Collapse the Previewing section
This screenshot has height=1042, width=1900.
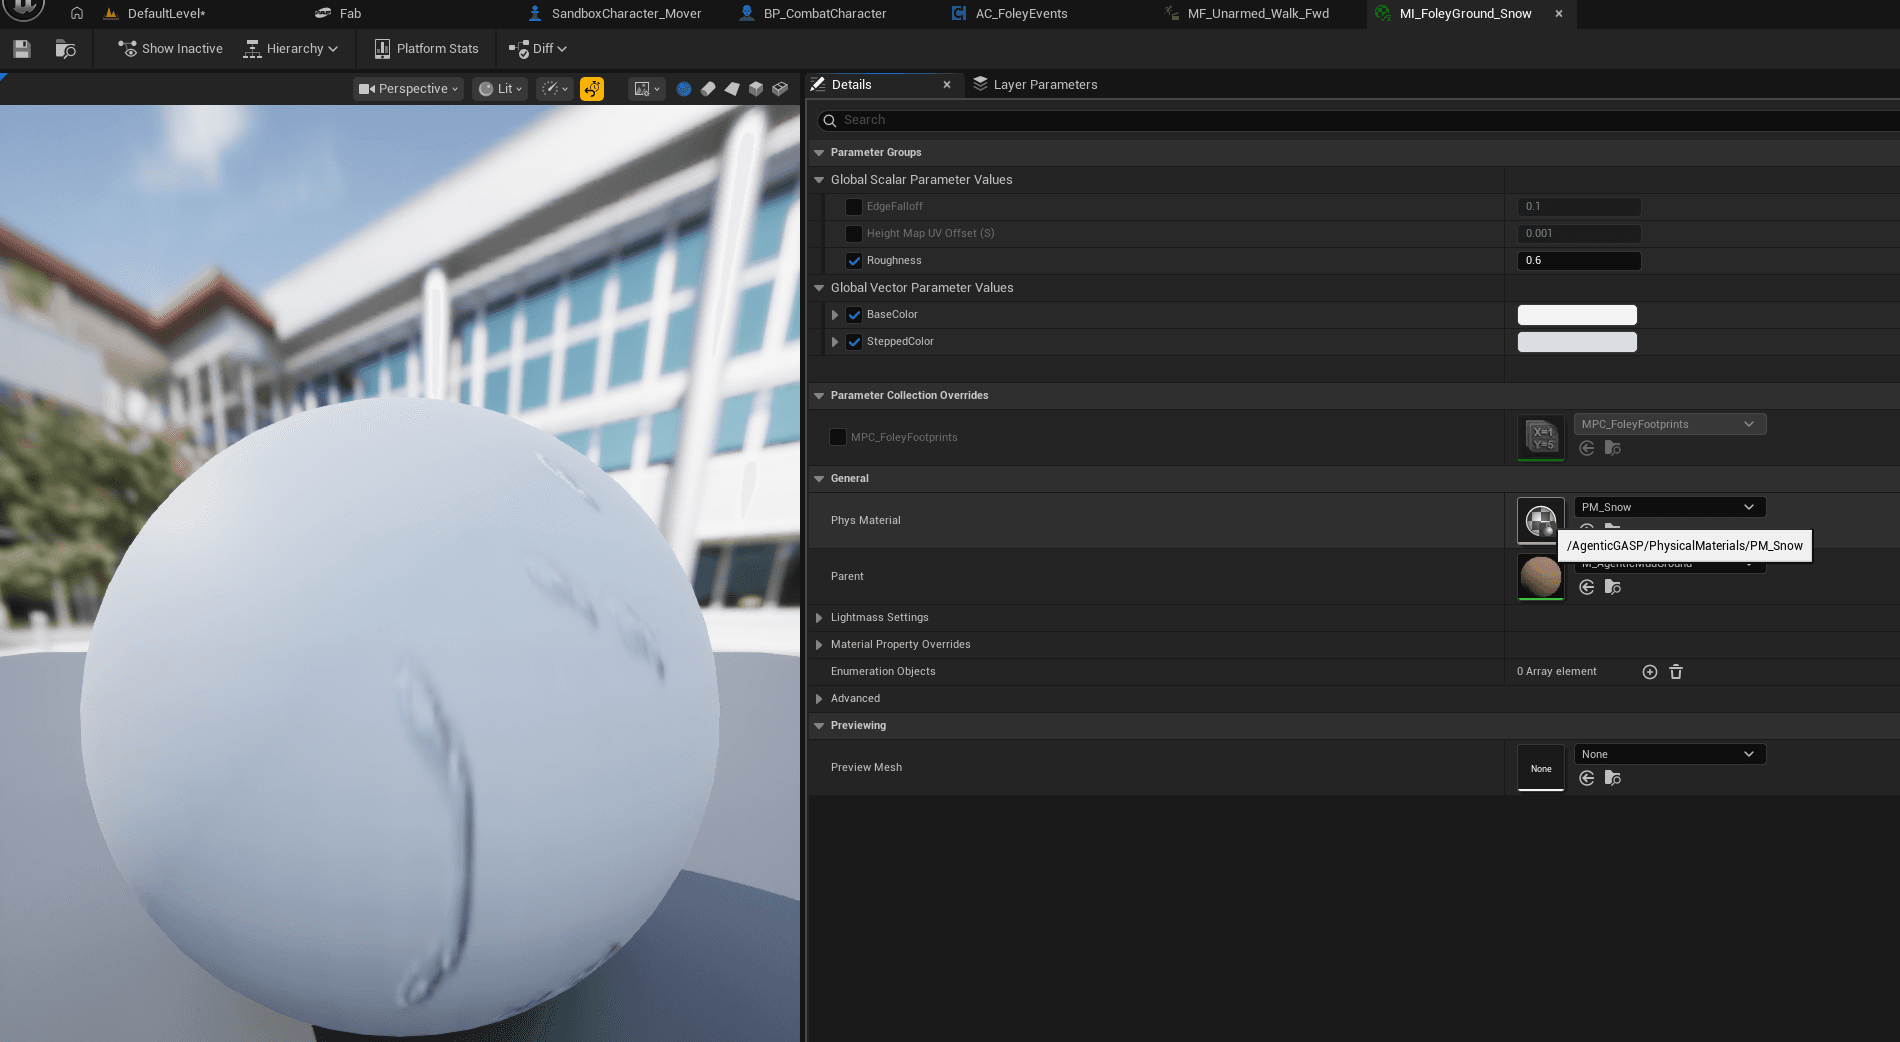click(819, 726)
